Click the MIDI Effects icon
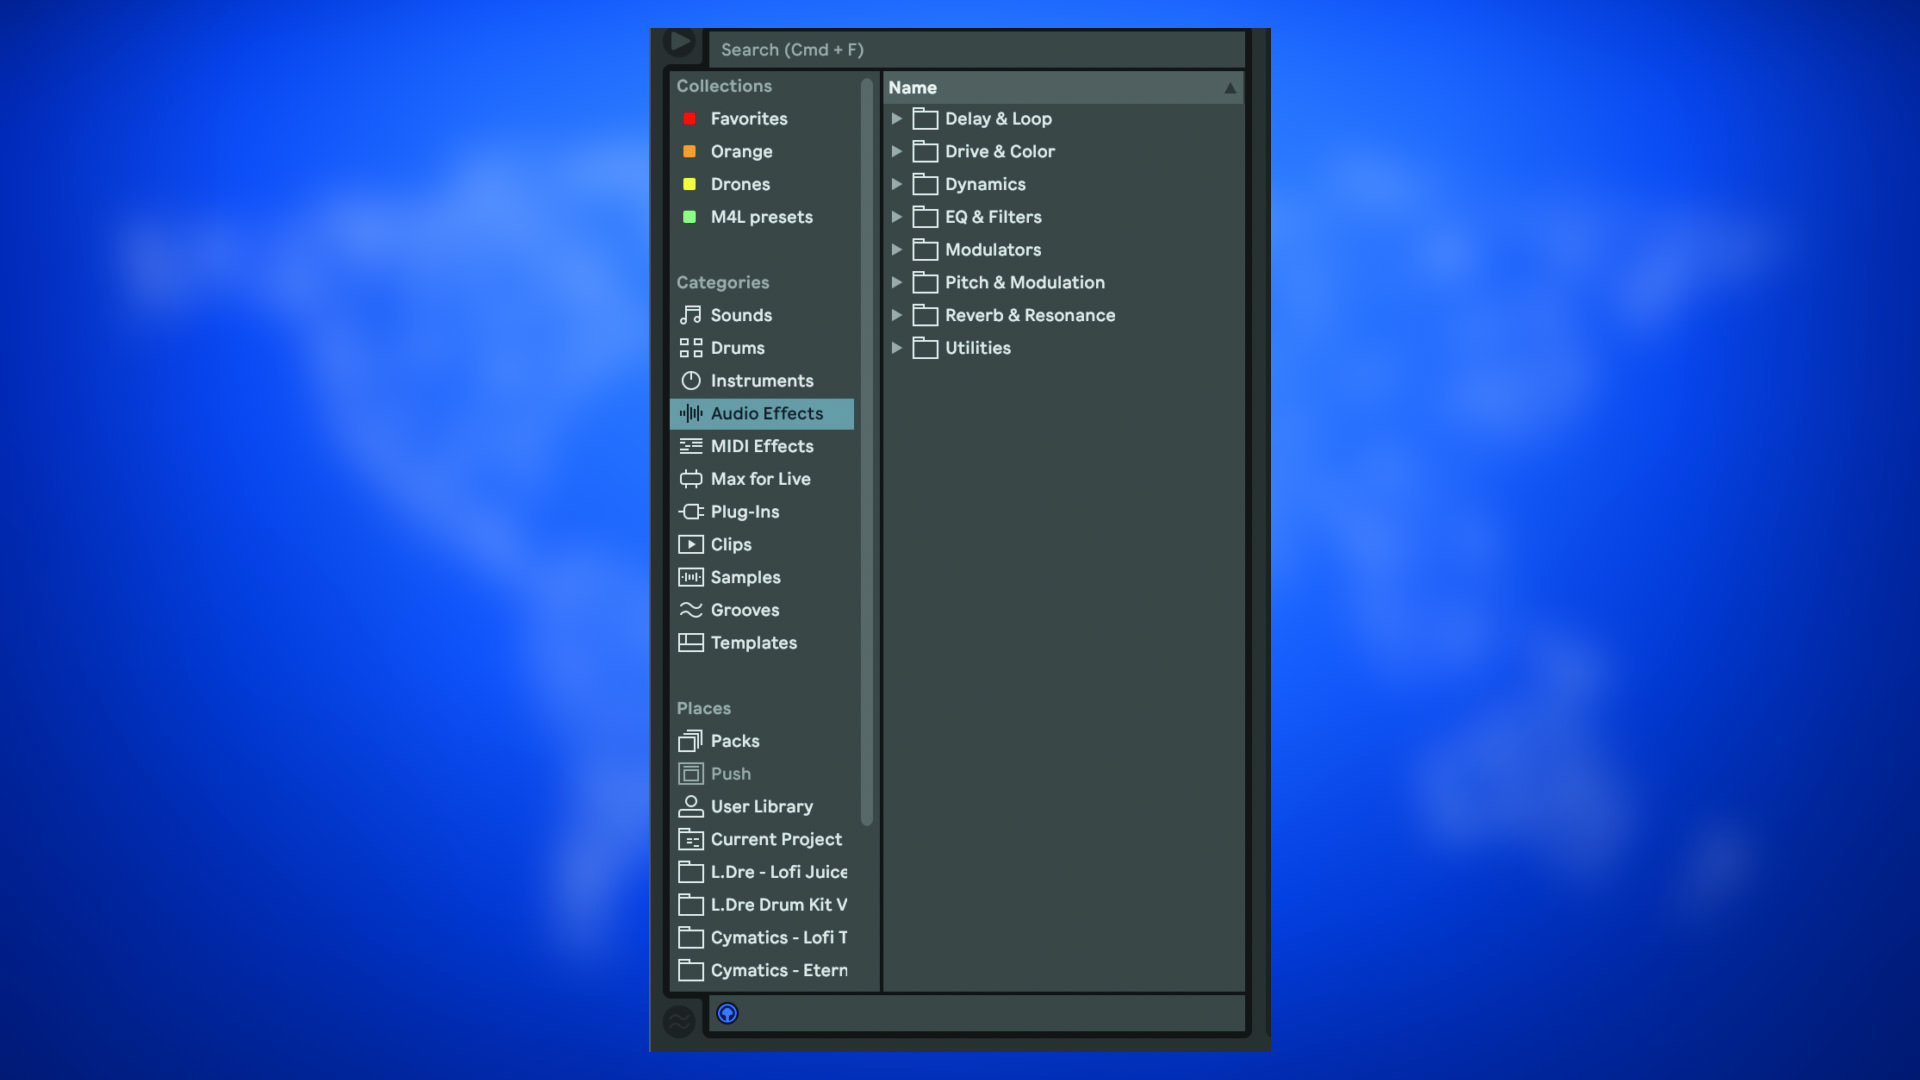 (x=691, y=446)
